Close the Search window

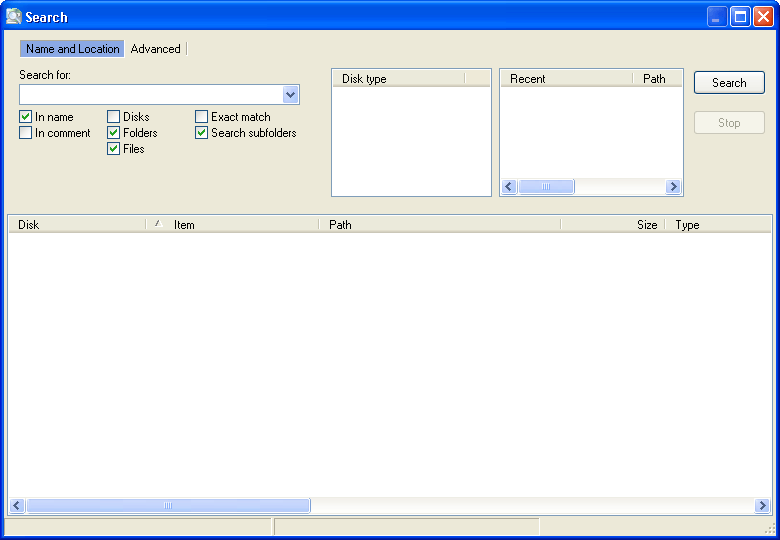[763, 17]
